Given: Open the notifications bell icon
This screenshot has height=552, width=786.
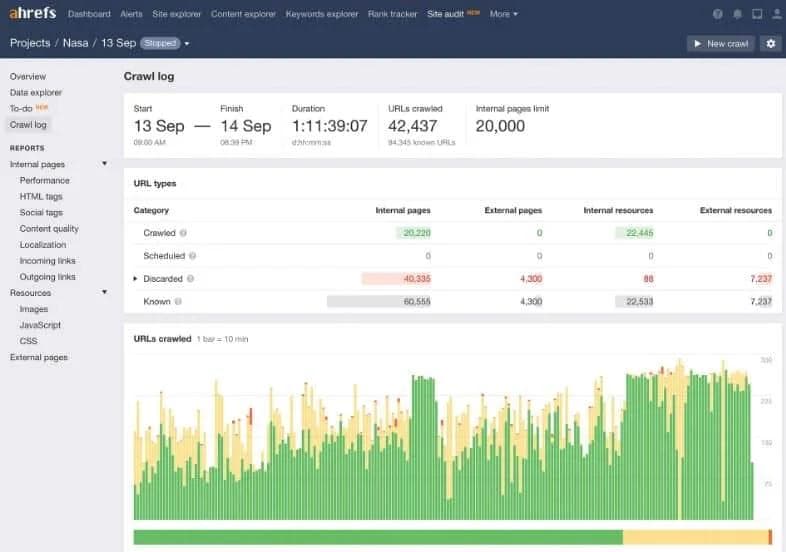Looking at the screenshot, I should point(737,14).
